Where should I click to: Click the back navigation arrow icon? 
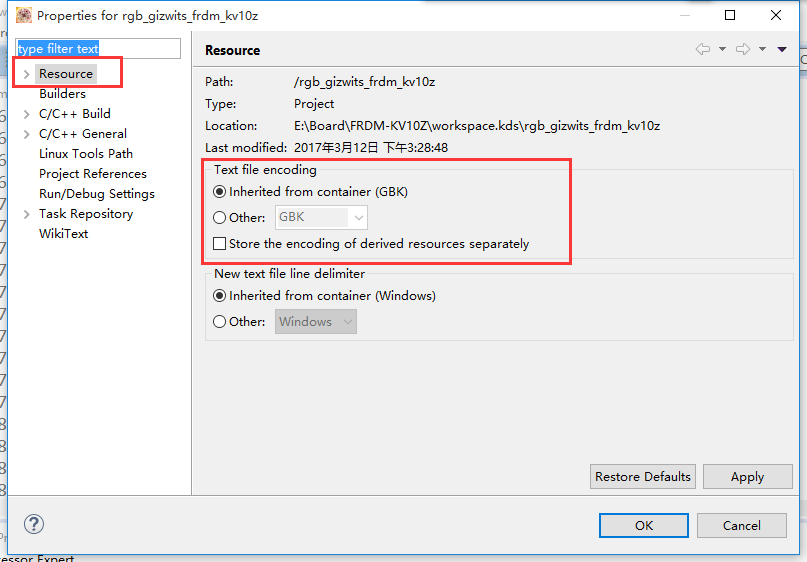pyautogui.click(x=703, y=49)
